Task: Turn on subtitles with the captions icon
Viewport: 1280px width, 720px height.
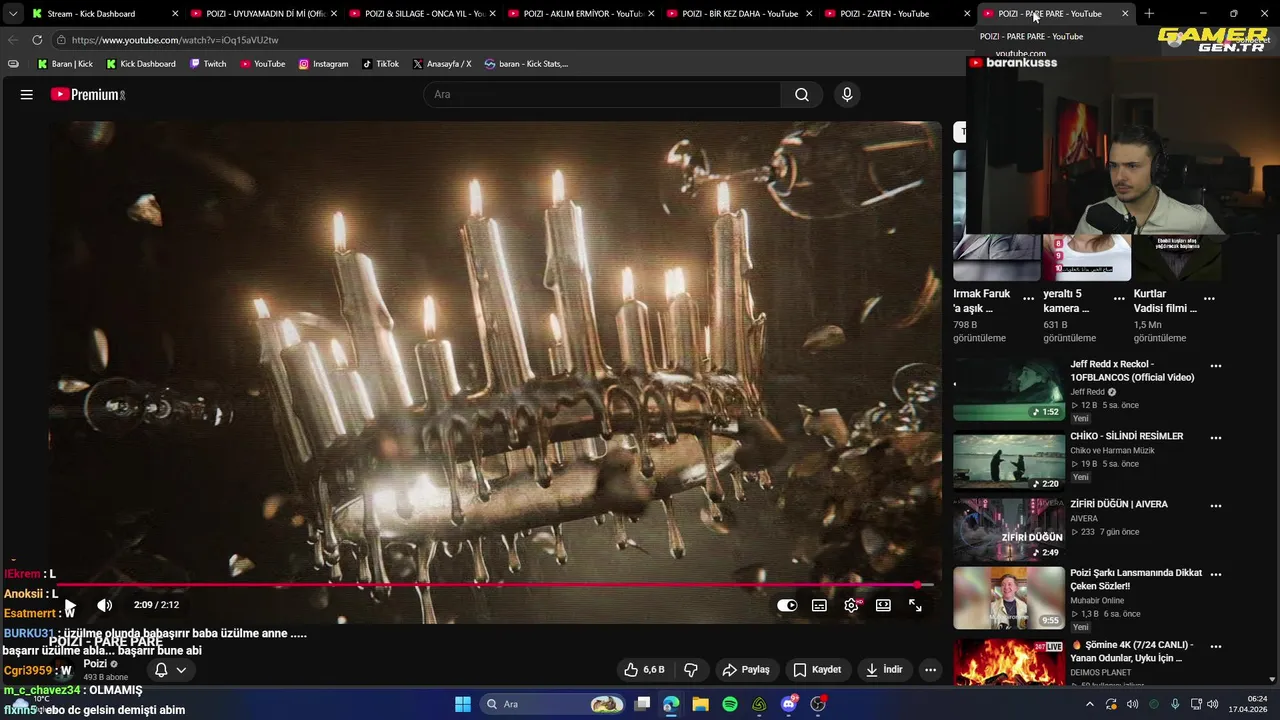Action: coord(819,605)
